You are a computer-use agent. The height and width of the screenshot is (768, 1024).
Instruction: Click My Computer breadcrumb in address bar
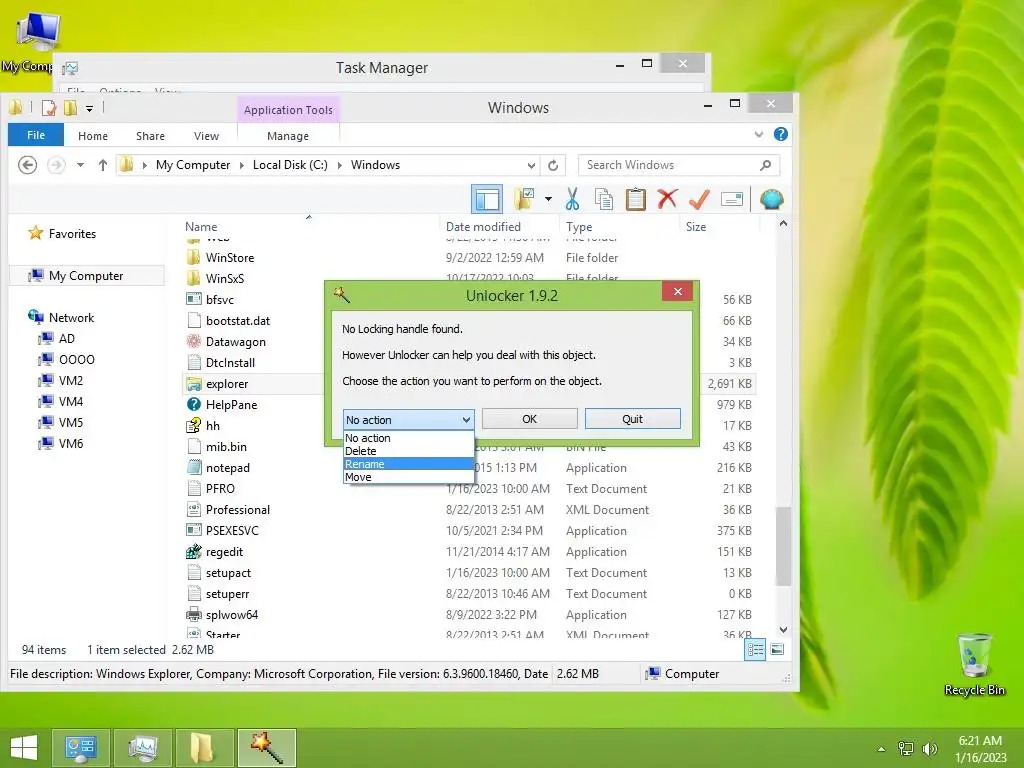click(x=193, y=165)
